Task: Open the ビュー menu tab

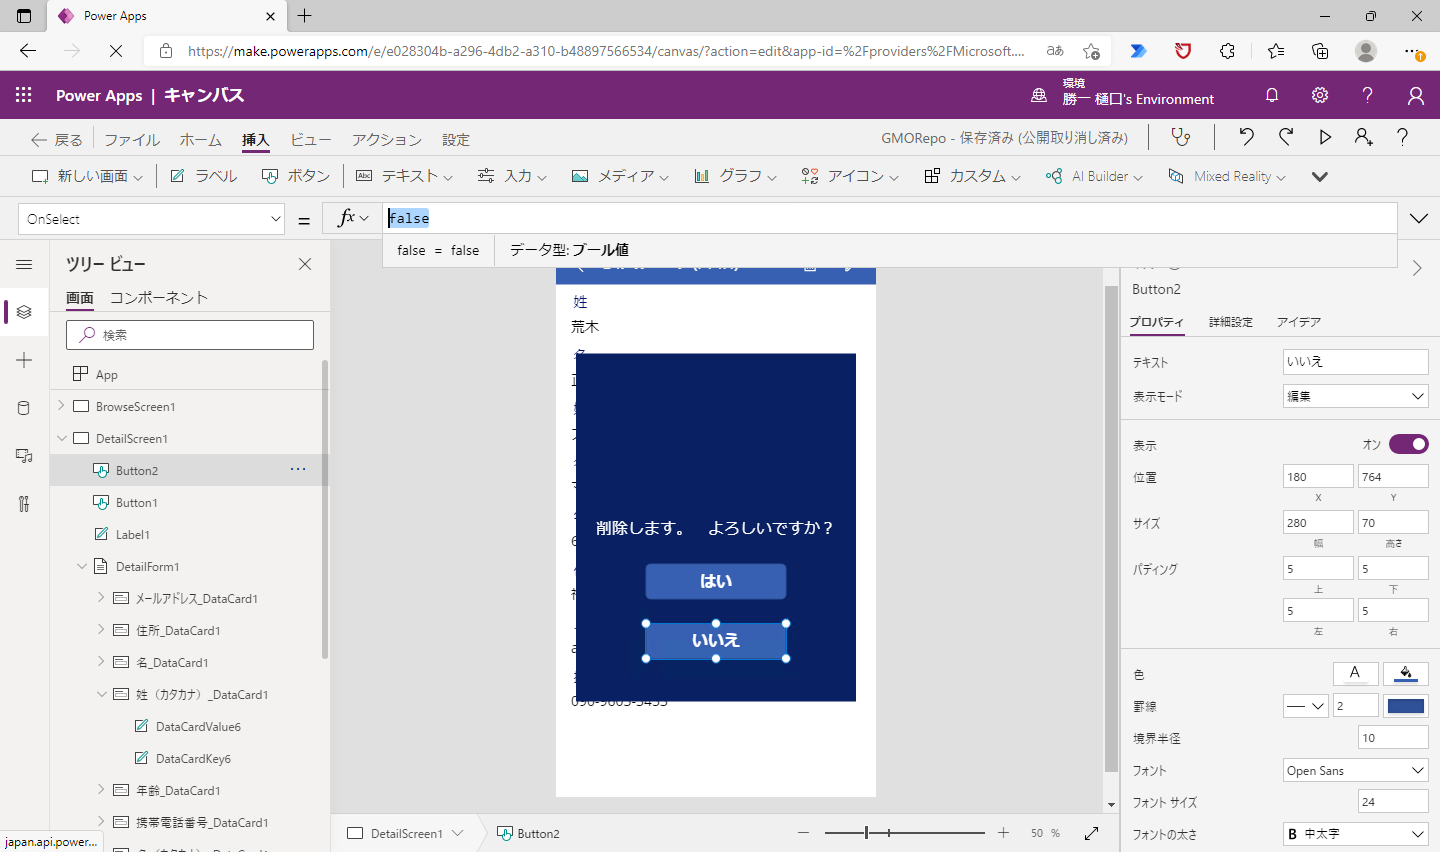Action: coord(311,139)
